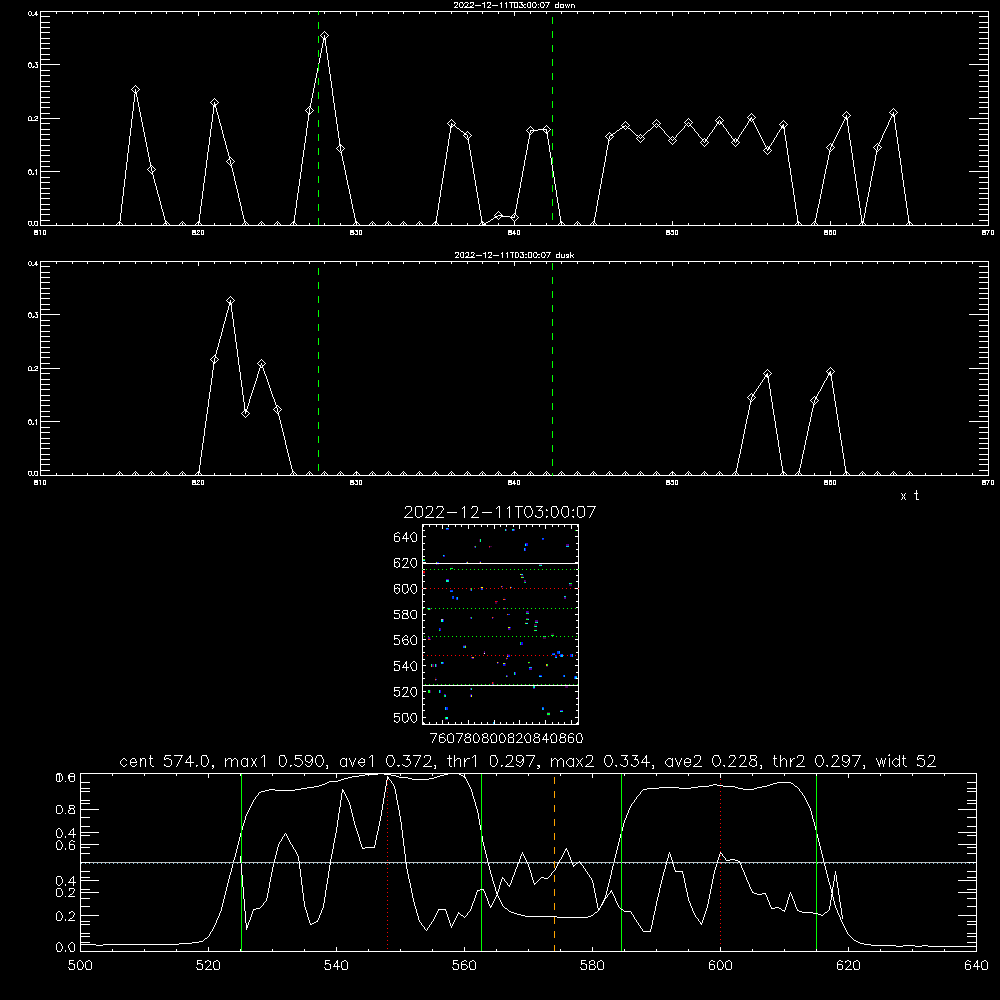Click dusk plot y-axis label 0.3

(33, 315)
